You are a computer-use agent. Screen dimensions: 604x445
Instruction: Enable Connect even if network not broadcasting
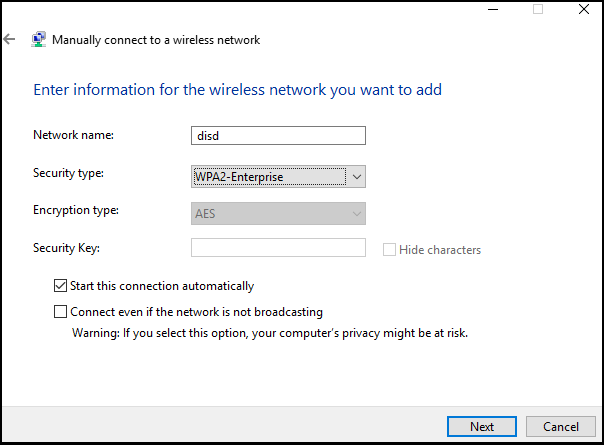[x=60, y=312]
